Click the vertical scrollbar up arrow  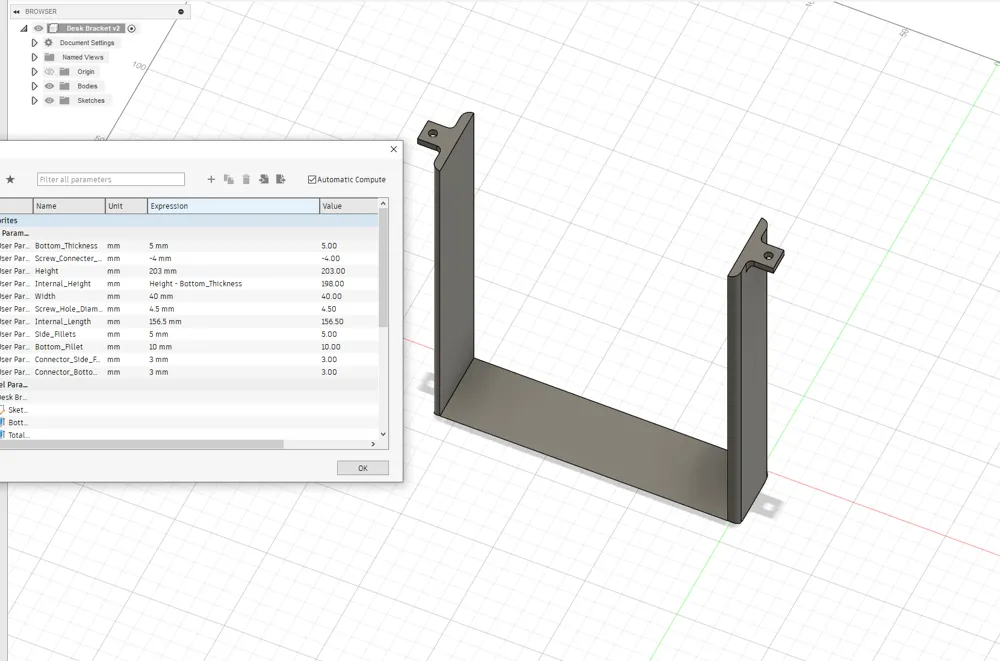click(383, 203)
